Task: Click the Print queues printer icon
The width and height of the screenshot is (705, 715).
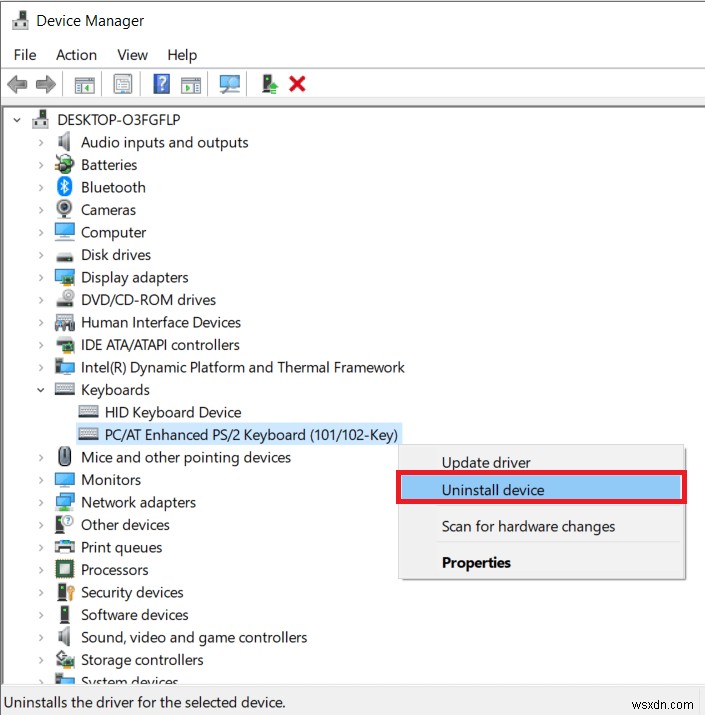Action: (x=64, y=547)
